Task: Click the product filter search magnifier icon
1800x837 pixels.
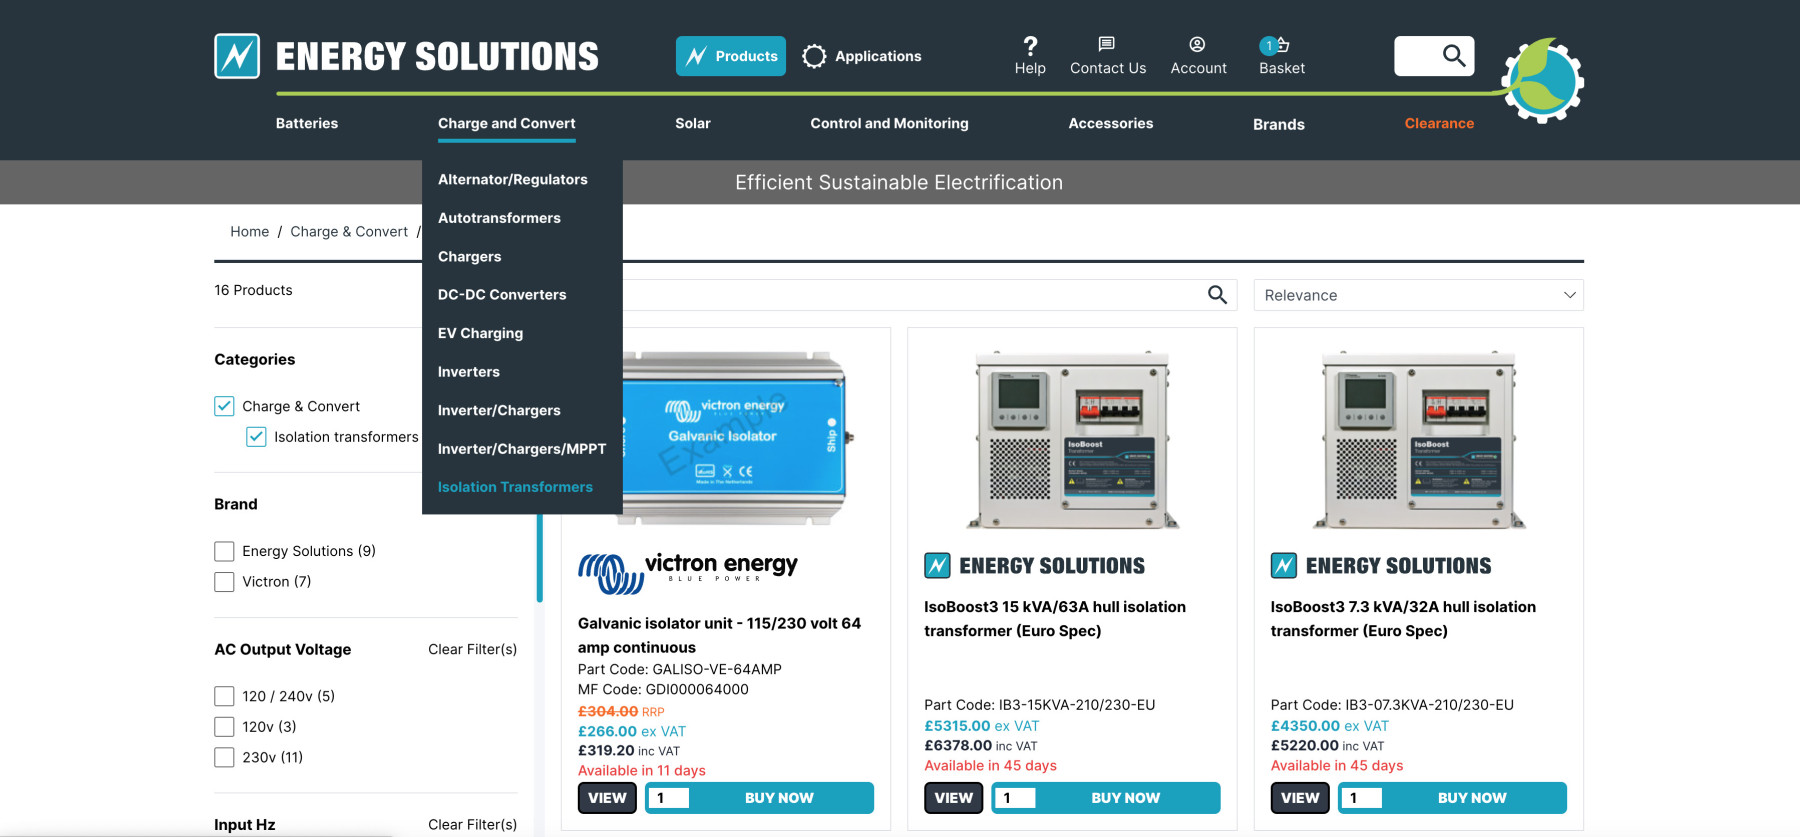Action: click(x=1217, y=295)
